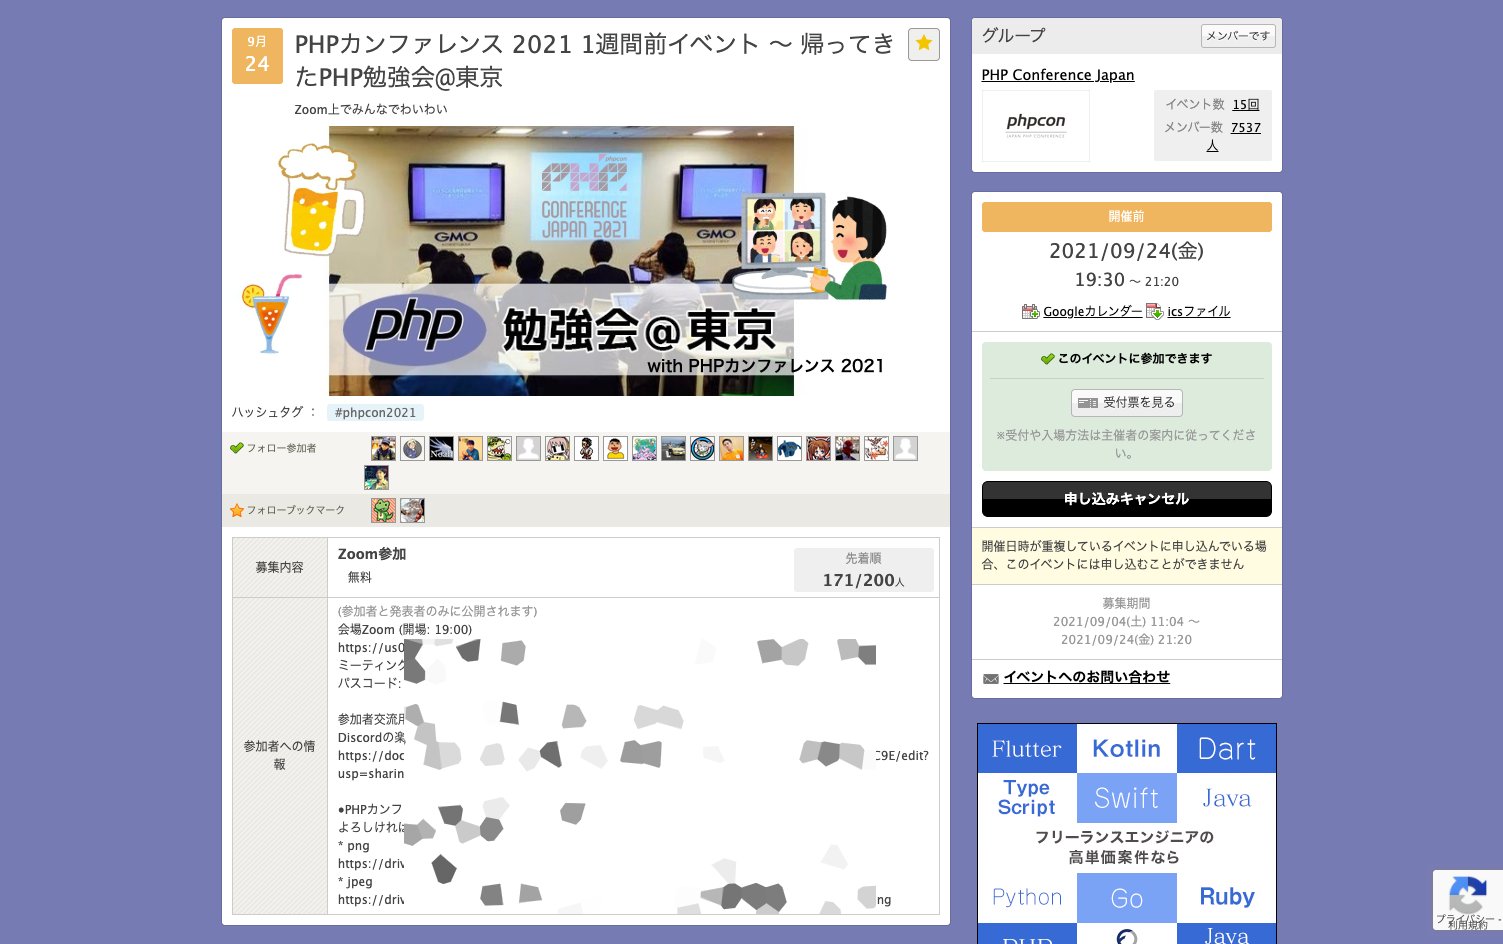Click the star icon next to フォローブックマーク
Screen dimensions: 1503x944
coord(236,510)
